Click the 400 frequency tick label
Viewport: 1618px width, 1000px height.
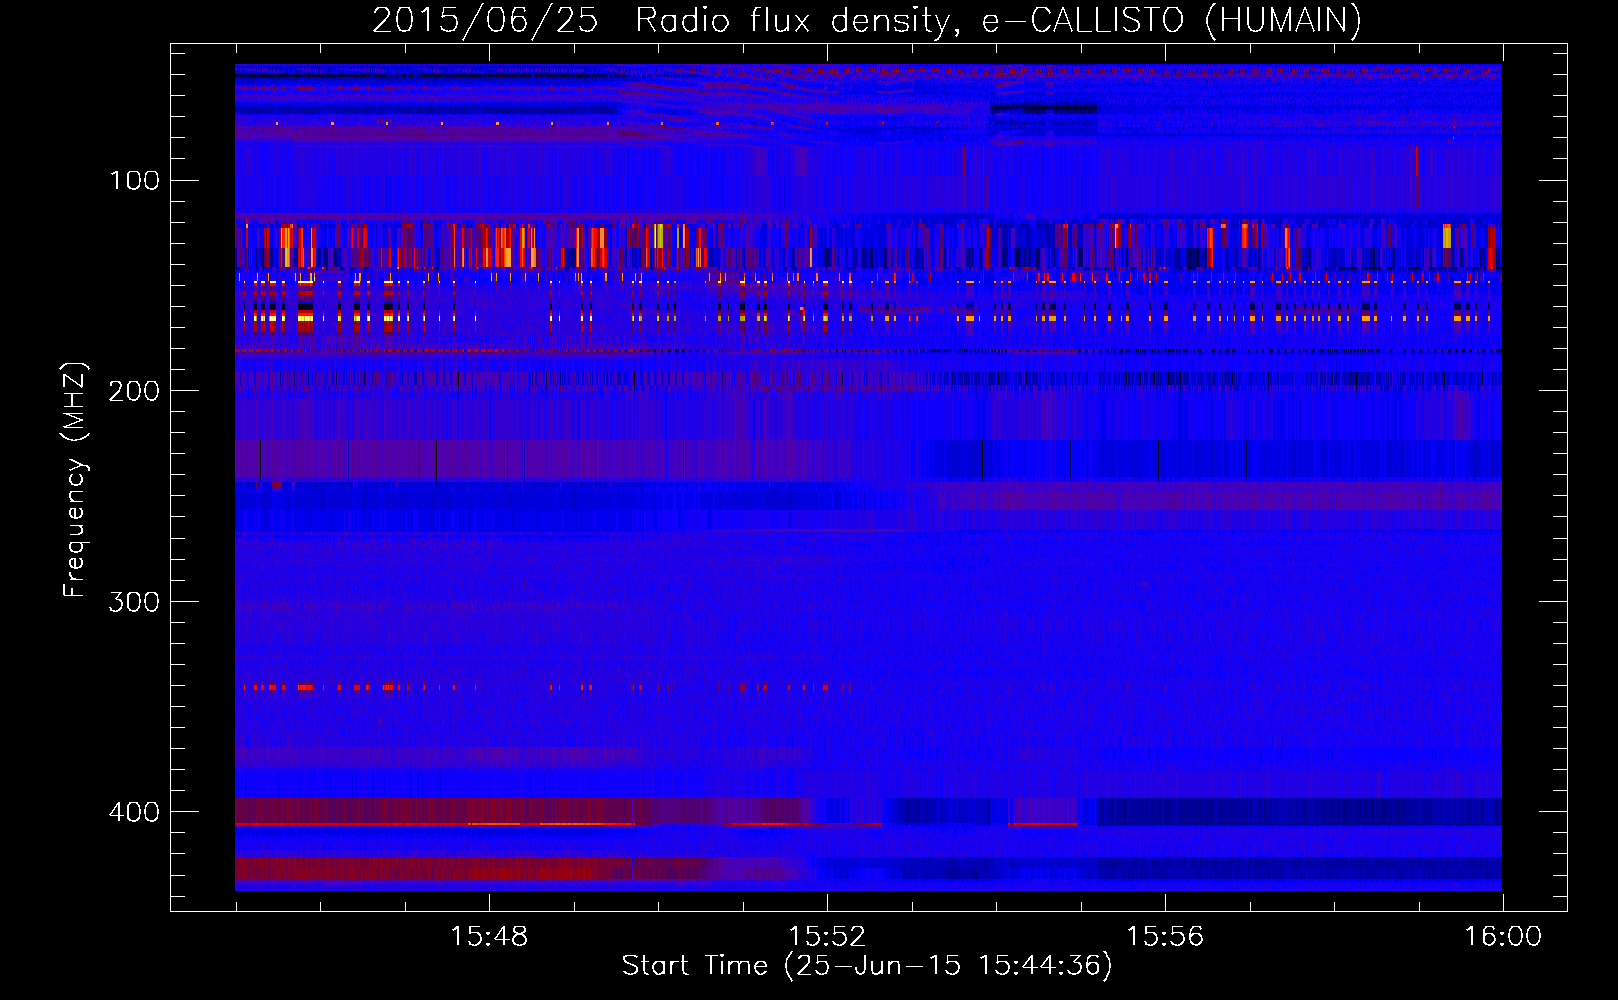pyautogui.click(x=135, y=811)
